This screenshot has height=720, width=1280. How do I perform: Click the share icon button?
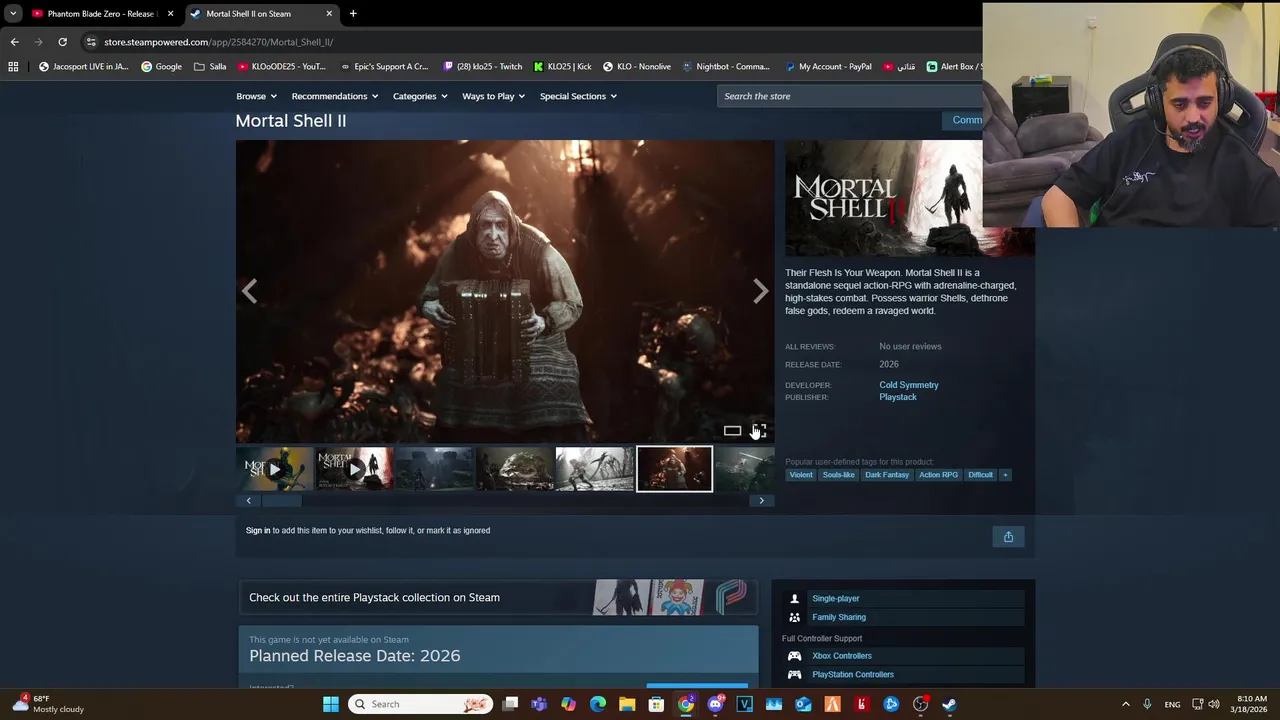point(1008,537)
